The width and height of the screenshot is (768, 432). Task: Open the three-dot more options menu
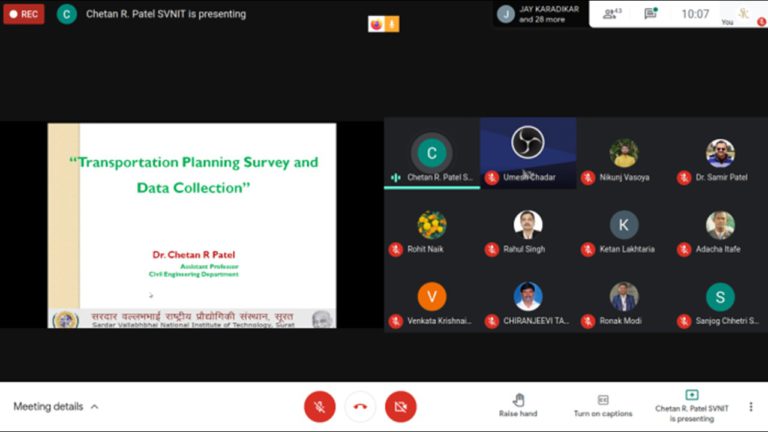coord(751,407)
